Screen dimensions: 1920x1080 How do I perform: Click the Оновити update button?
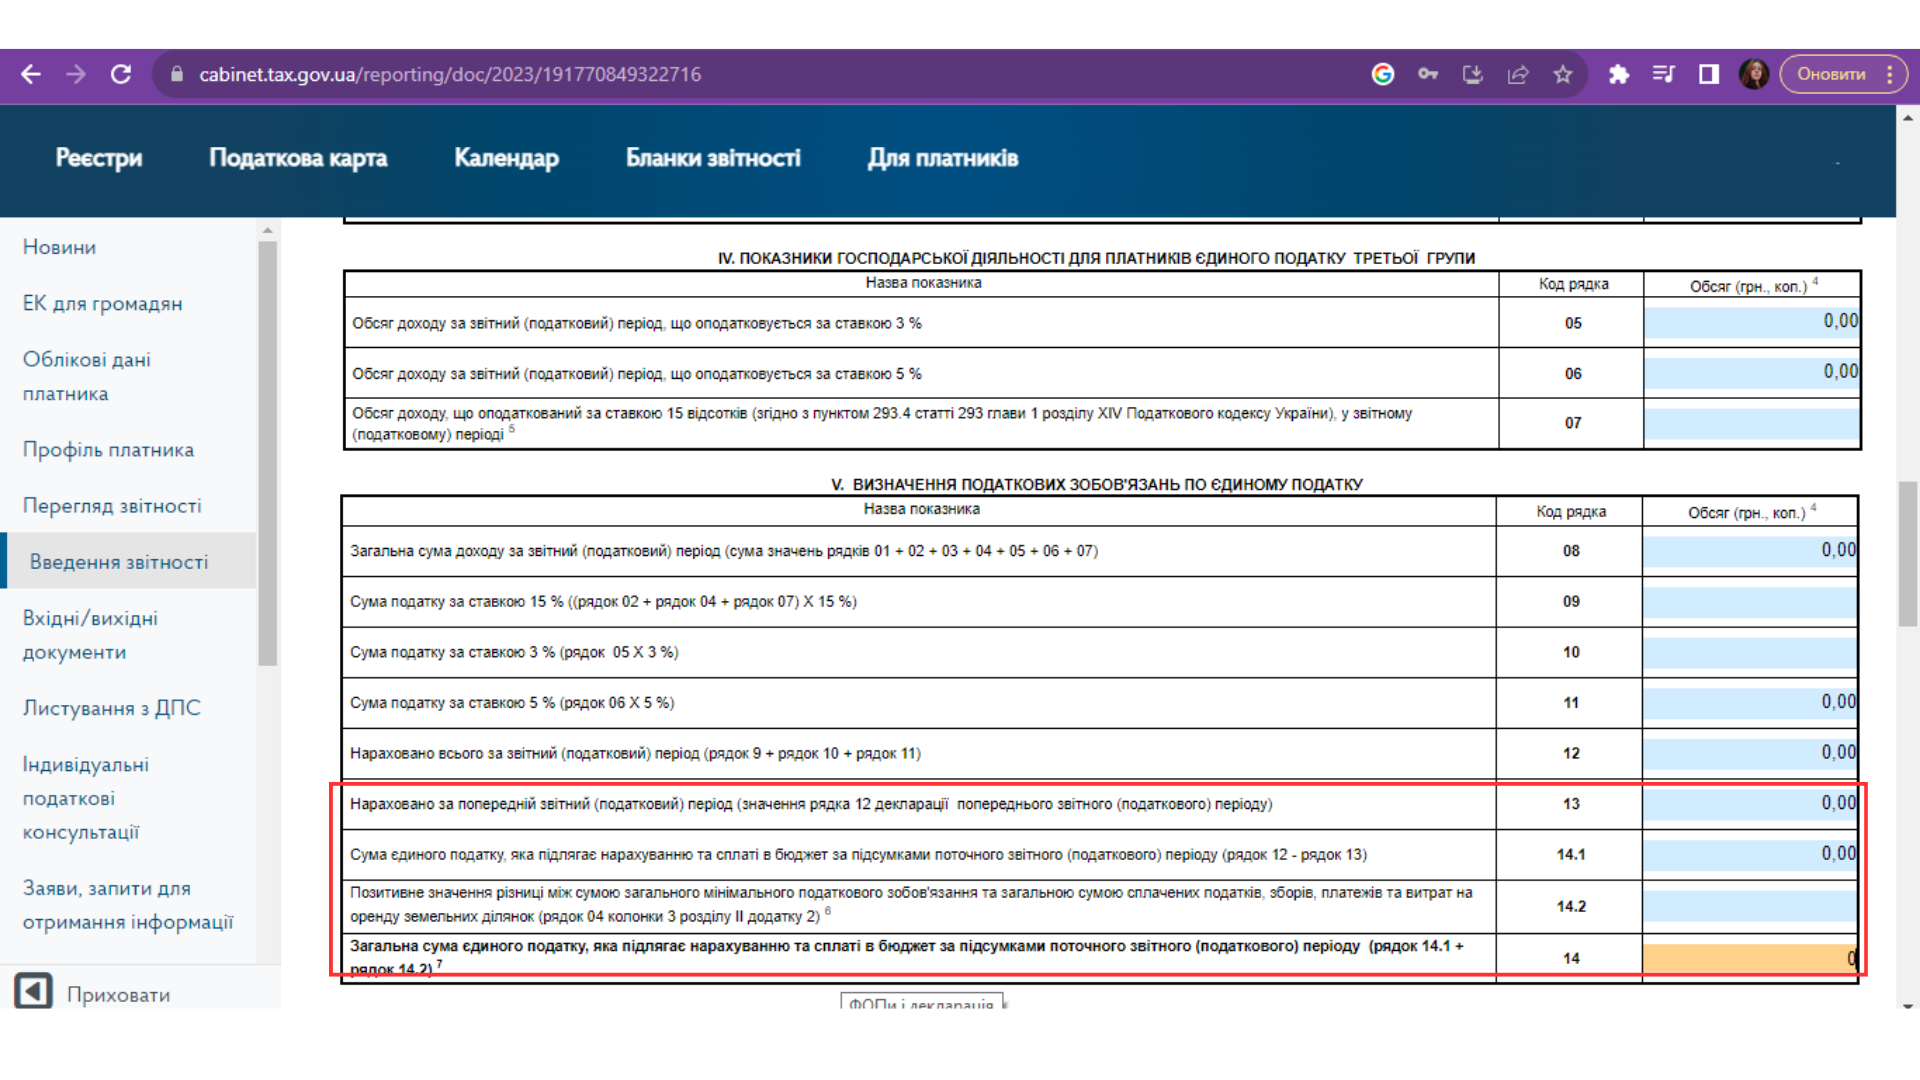[1831, 74]
